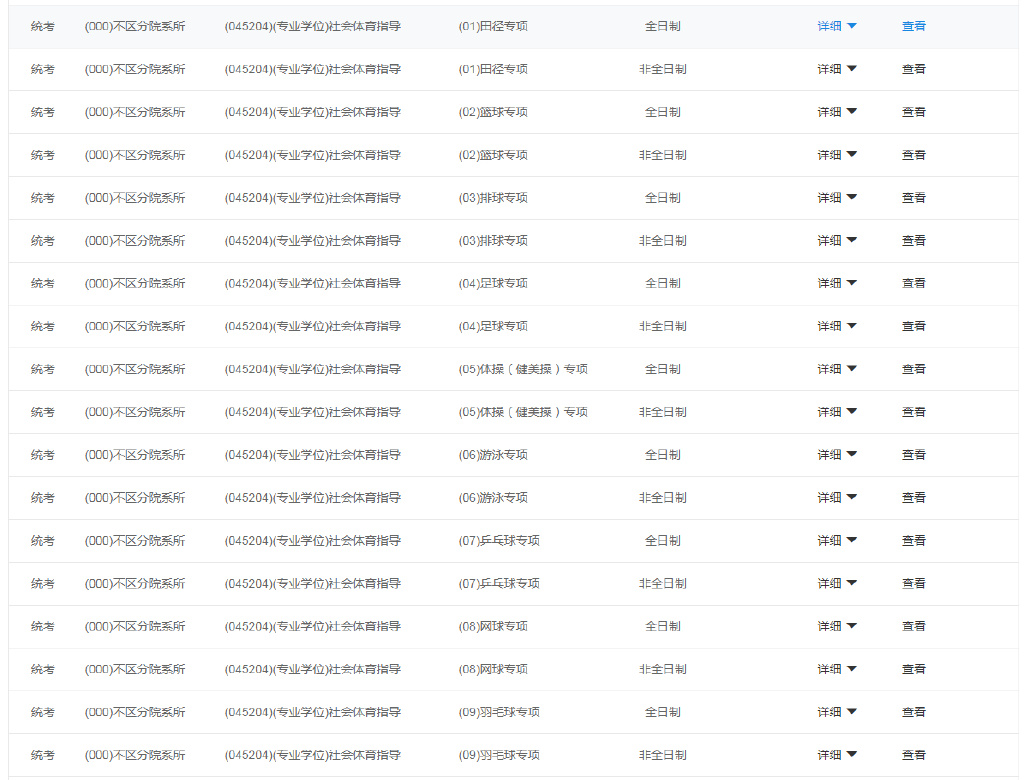
Task: Expand 详细 for 全日制 (04)足球专项 row
Action: (837, 284)
